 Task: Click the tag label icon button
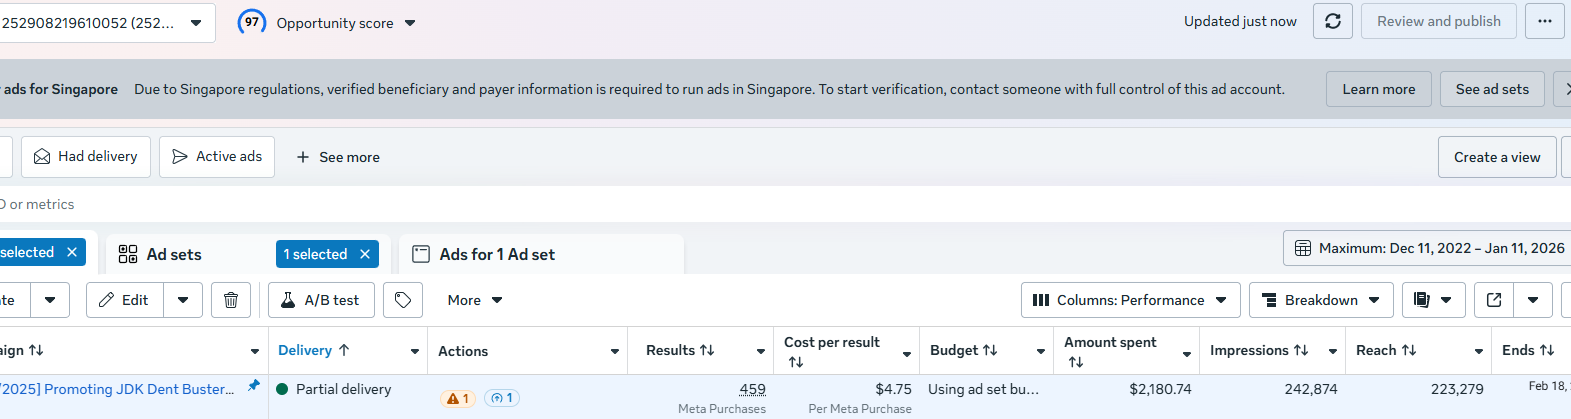click(403, 300)
